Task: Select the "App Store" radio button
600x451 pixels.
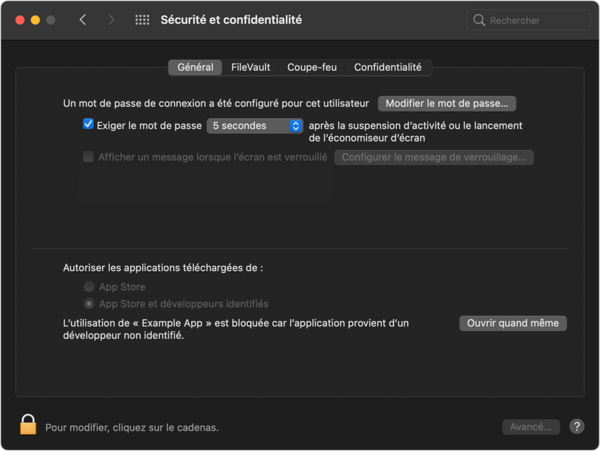Action: tap(89, 287)
